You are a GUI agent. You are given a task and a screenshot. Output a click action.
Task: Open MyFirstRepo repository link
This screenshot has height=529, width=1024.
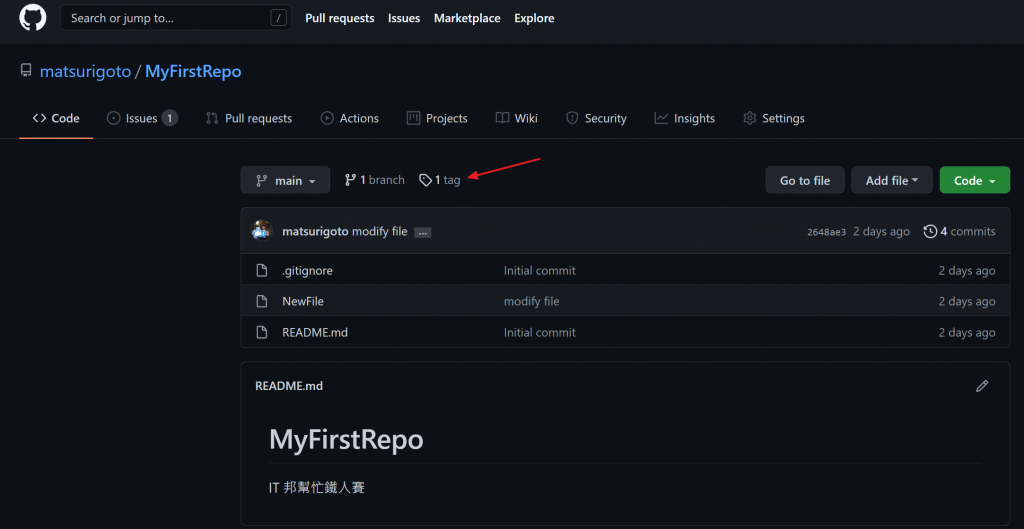point(193,71)
